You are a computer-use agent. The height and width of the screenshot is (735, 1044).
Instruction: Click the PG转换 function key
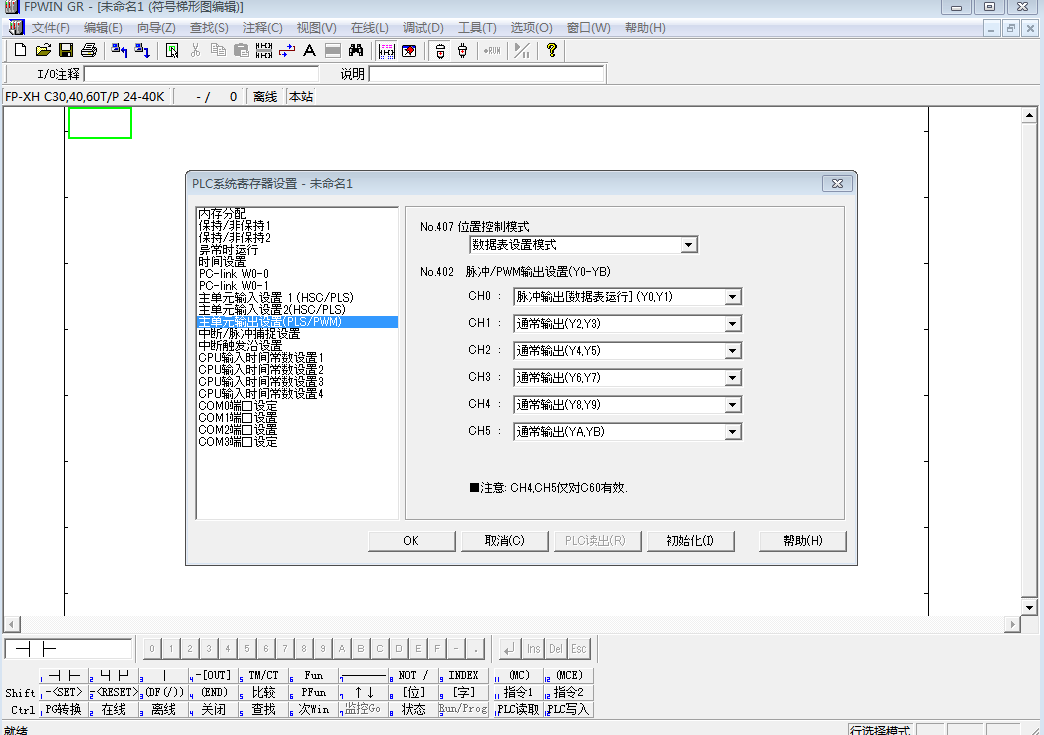point(64,709)
